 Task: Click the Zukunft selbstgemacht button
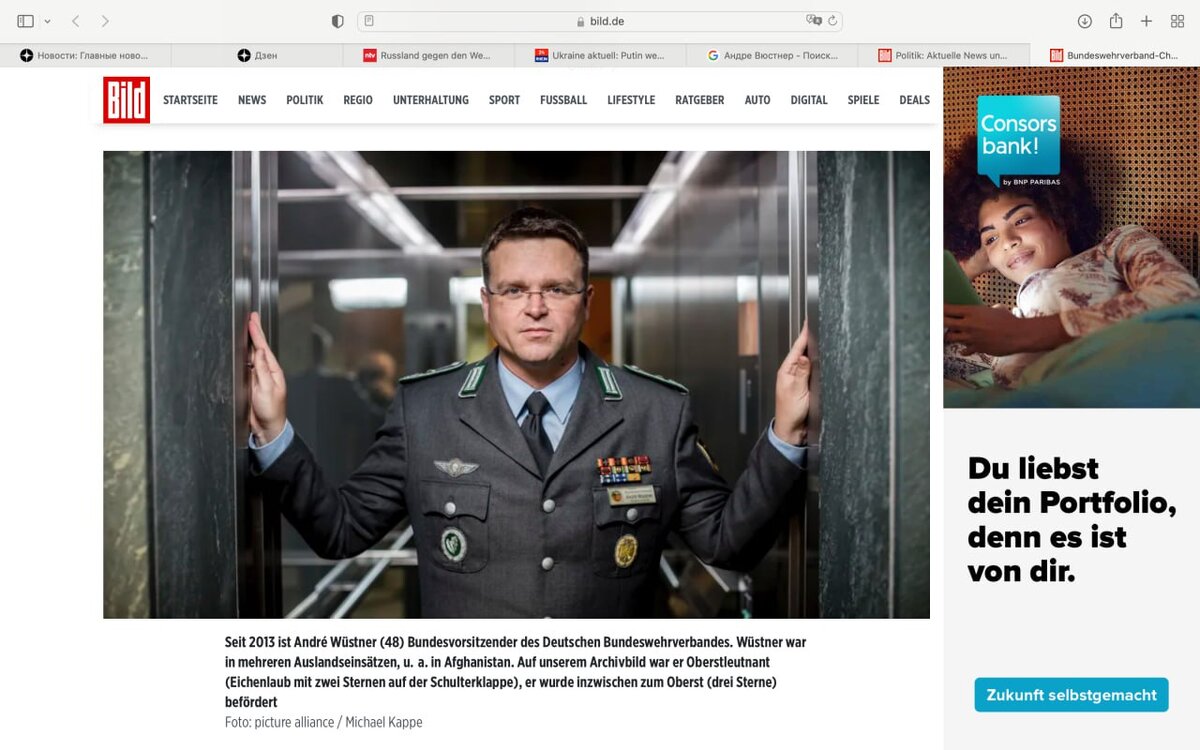[1071, 695]
